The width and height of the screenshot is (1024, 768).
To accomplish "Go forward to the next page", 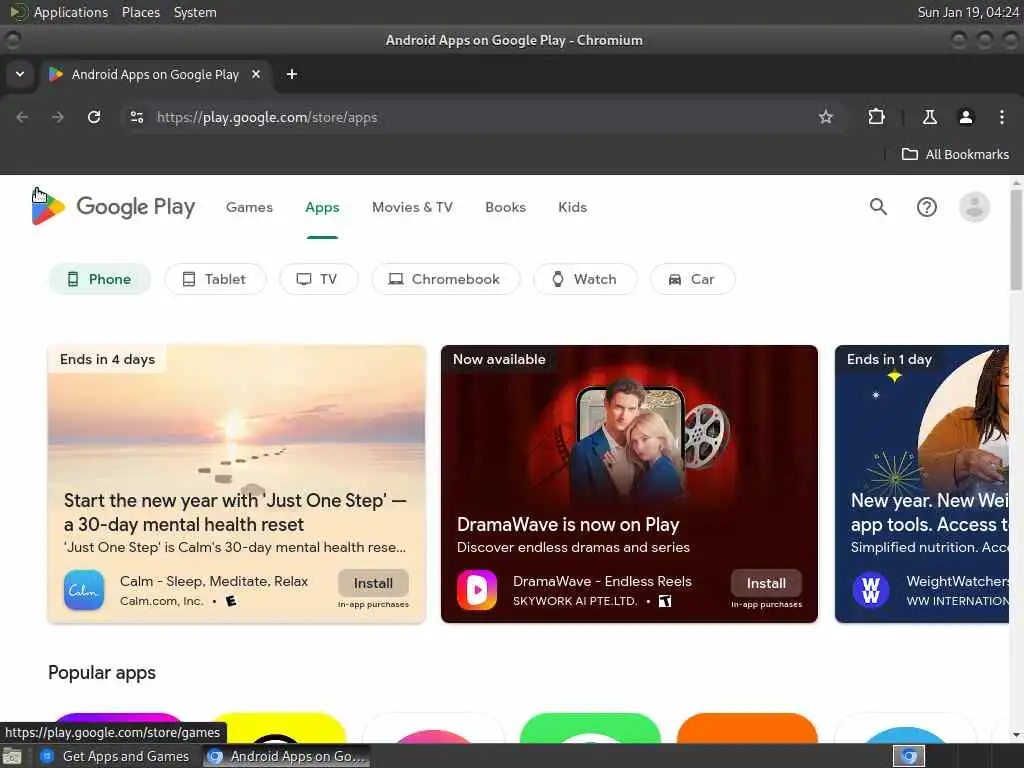I will pyautogui.click(x=58, y=117).
